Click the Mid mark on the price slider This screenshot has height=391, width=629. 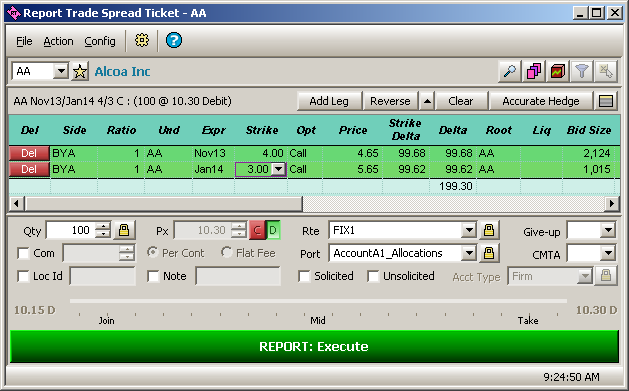pyautogui.click(x=318, y=320)
